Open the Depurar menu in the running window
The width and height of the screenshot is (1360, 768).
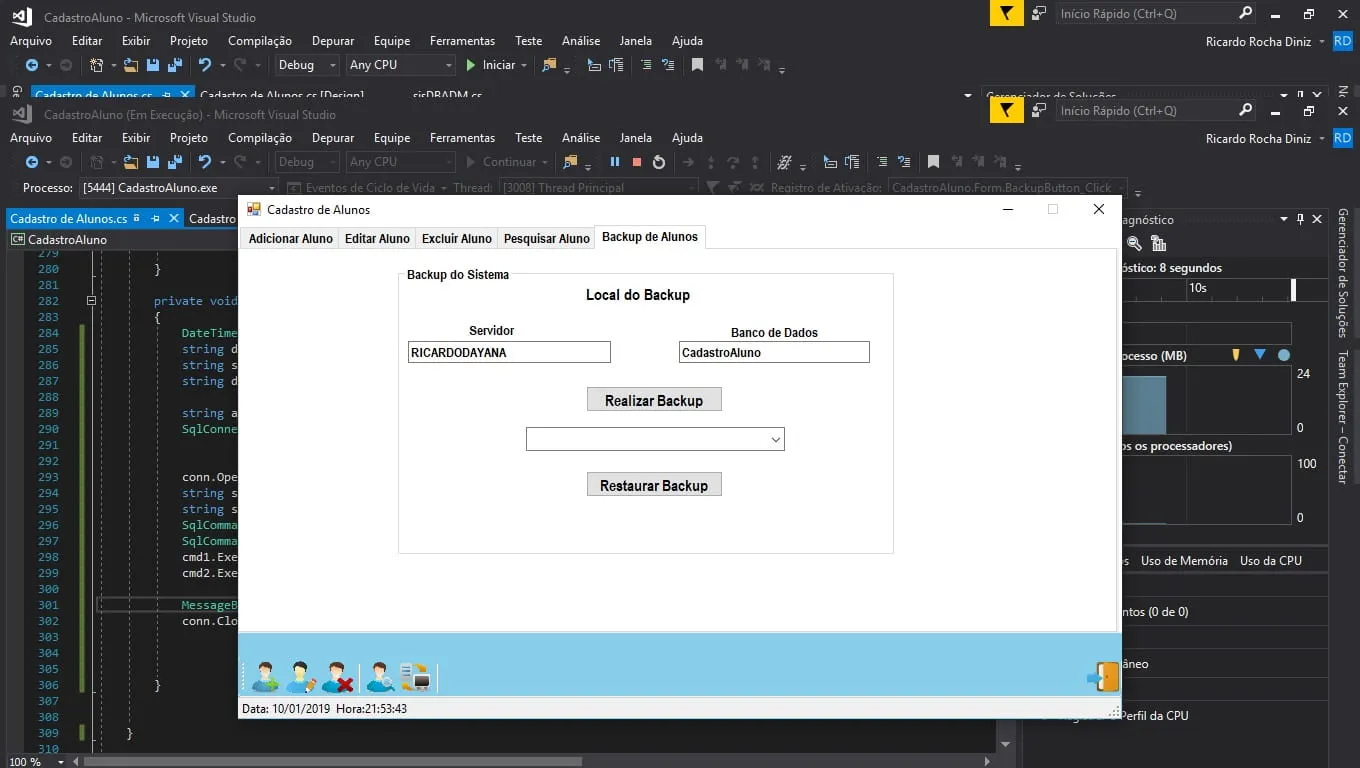point(332,138)
